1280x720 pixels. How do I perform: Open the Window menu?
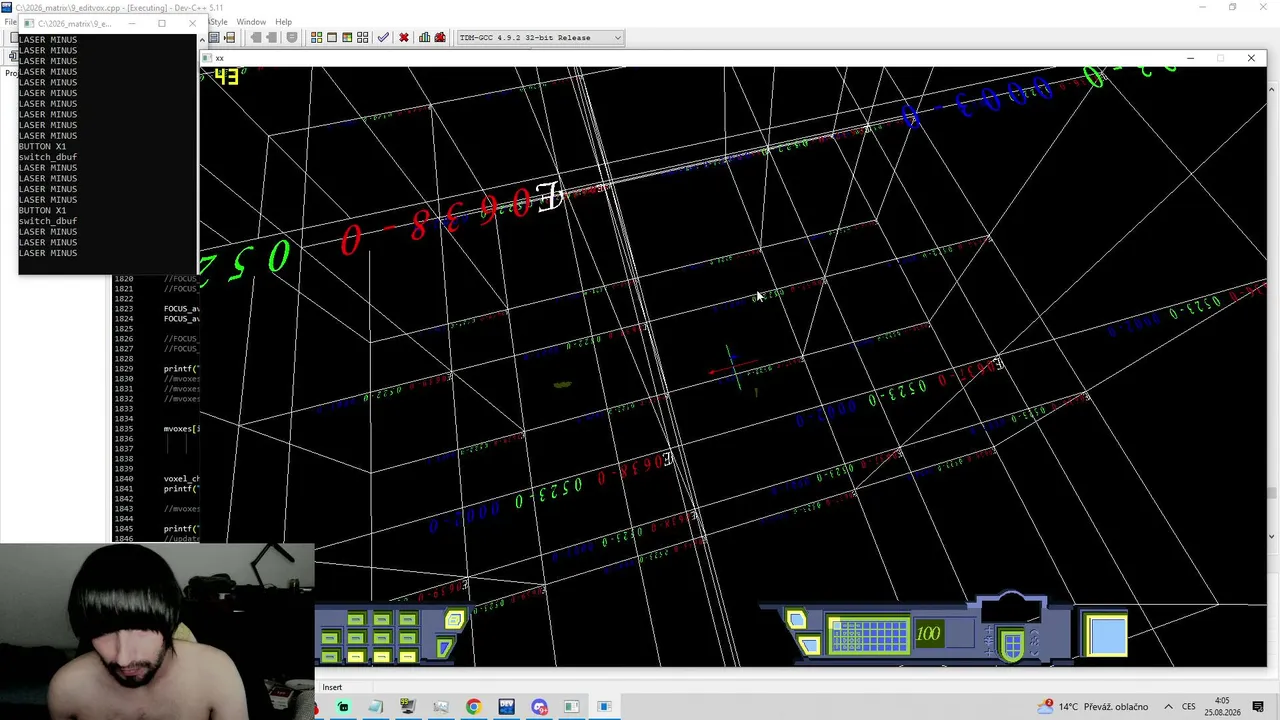click(251, 21)
